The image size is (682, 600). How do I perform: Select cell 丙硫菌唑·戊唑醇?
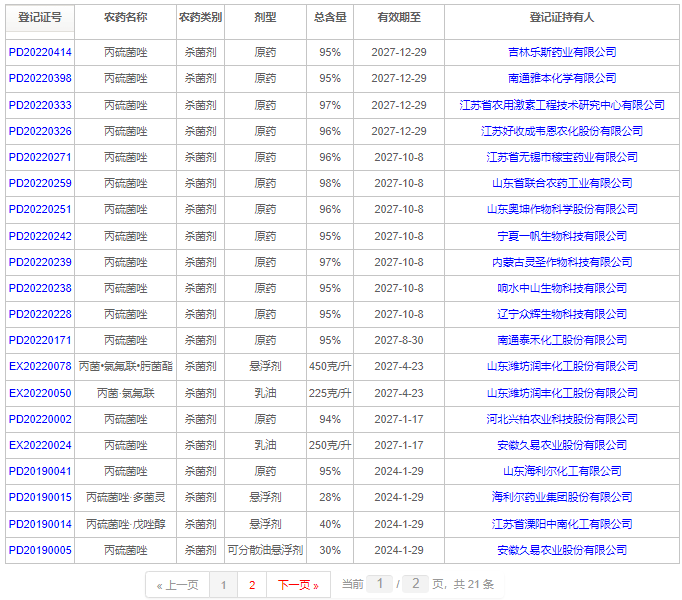[x=126, y=524]
